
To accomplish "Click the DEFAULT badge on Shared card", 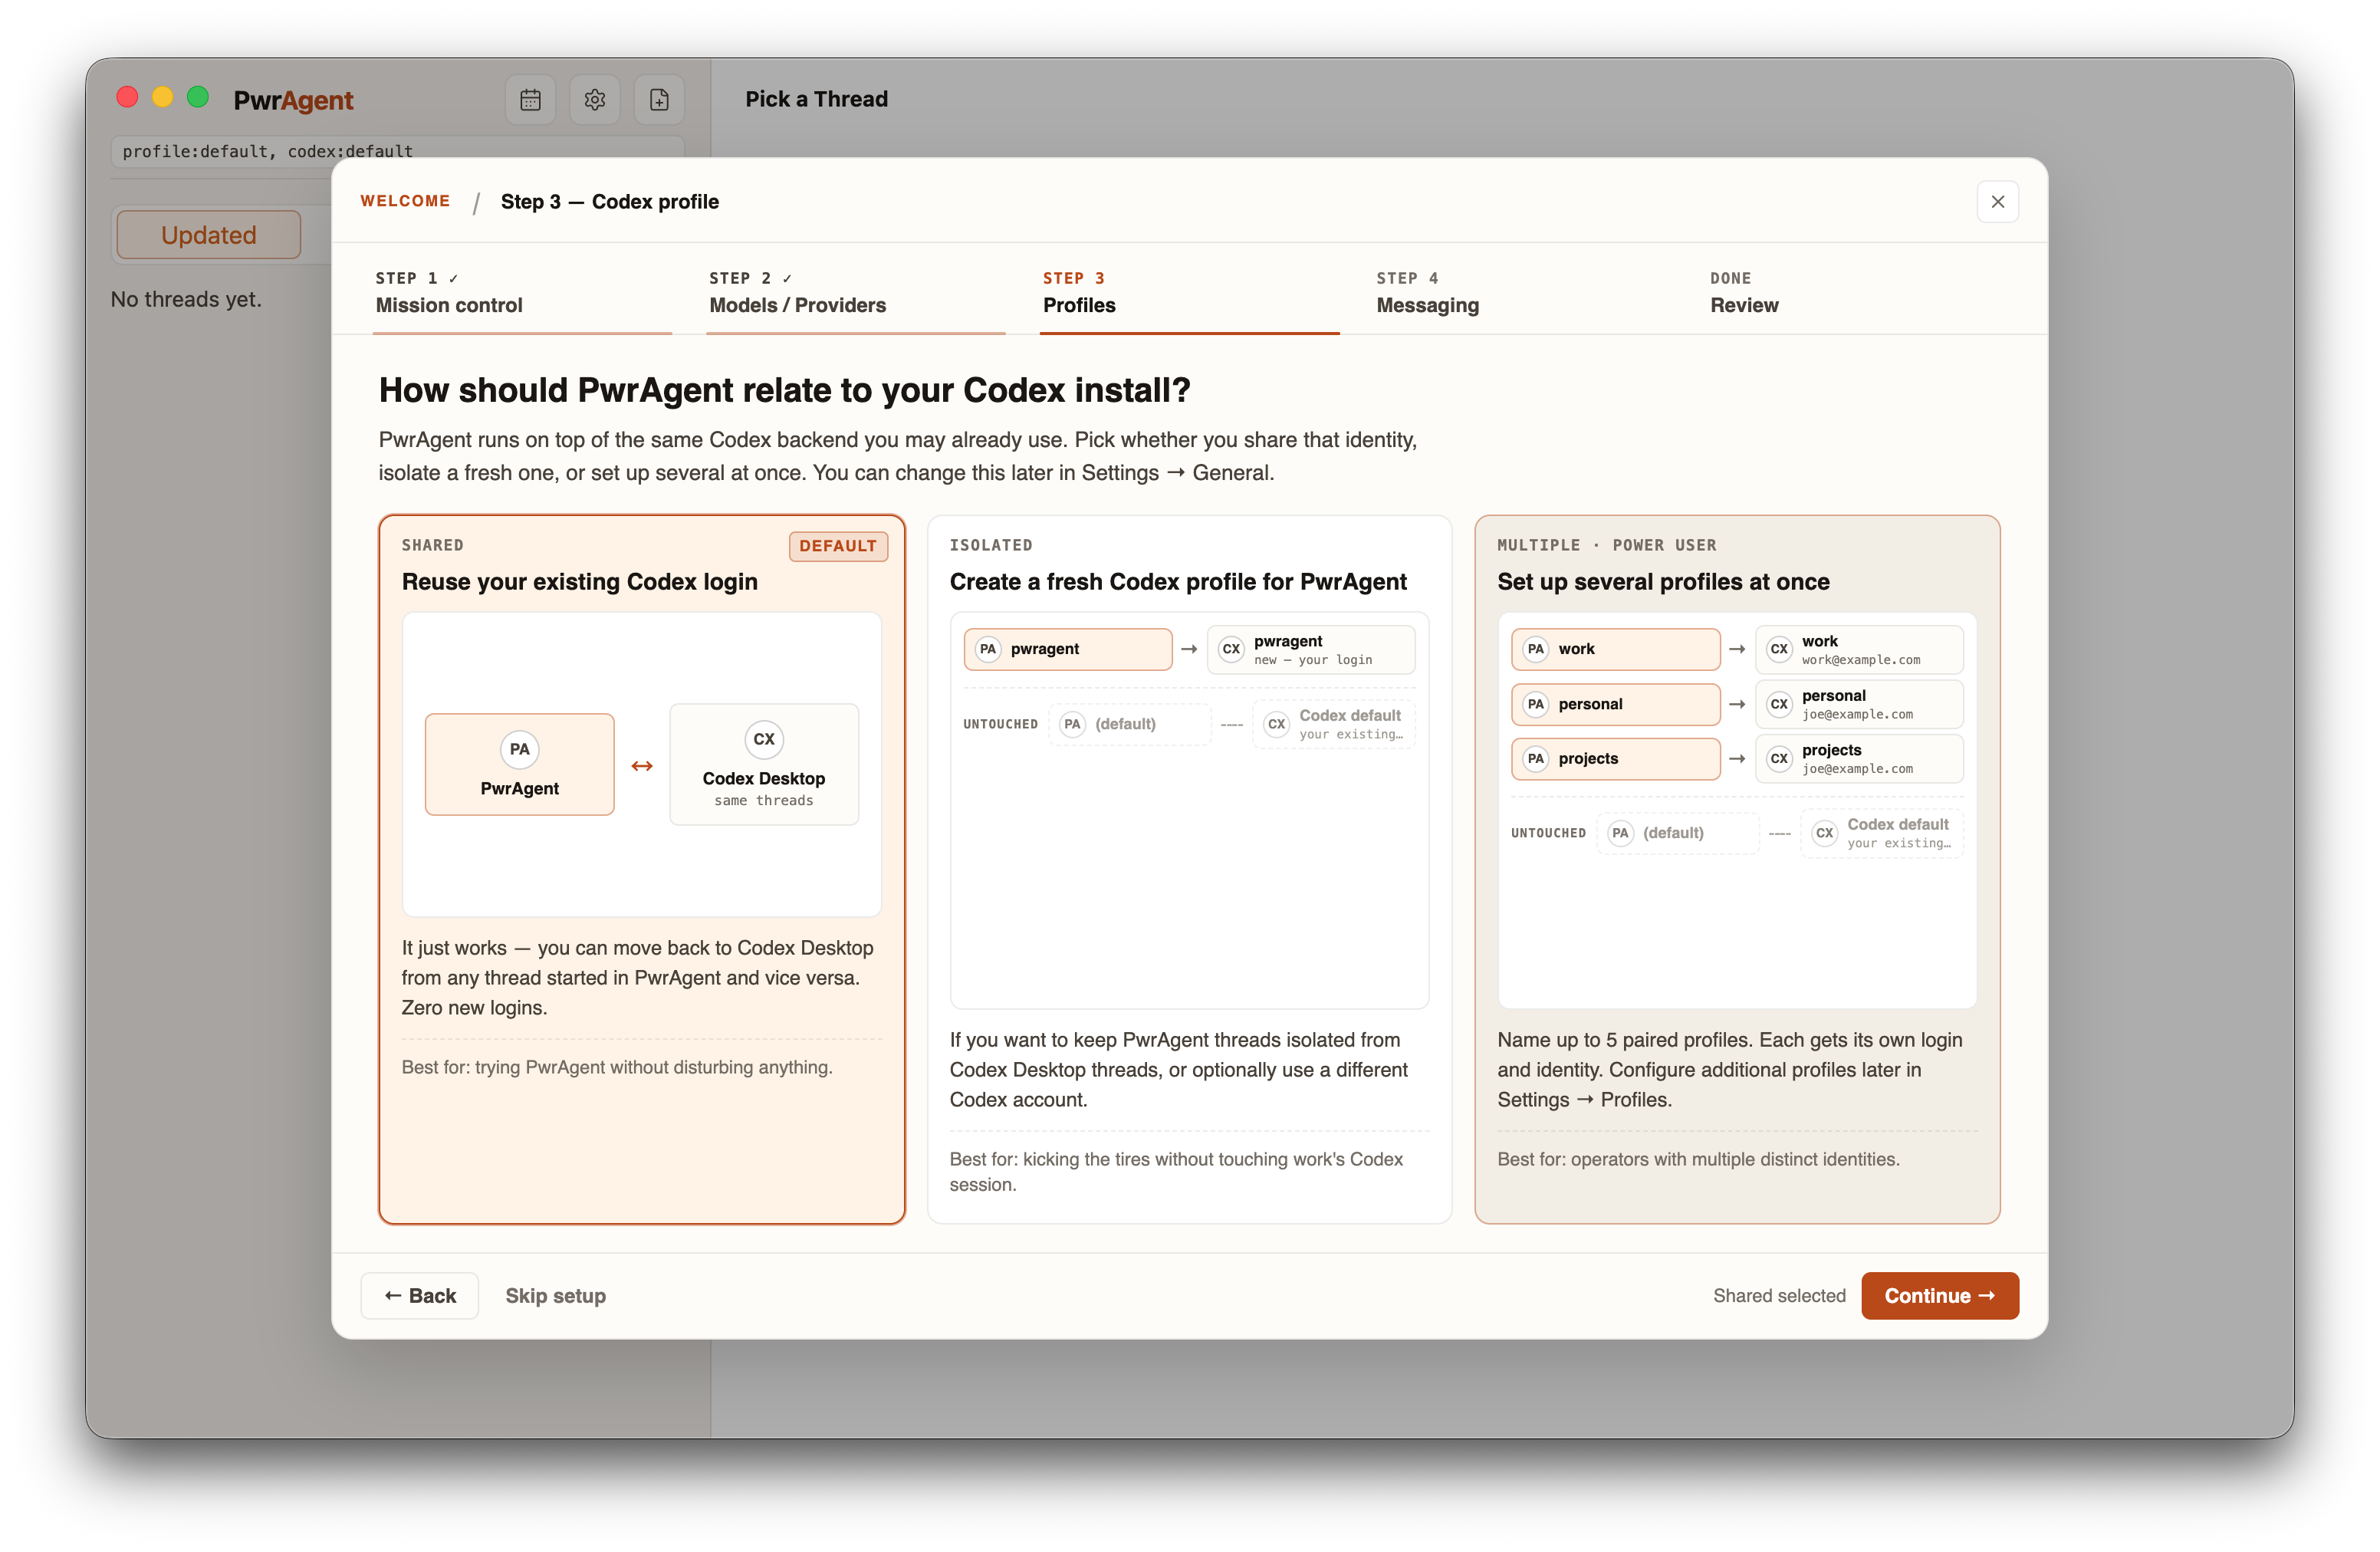I will (838, 546).
